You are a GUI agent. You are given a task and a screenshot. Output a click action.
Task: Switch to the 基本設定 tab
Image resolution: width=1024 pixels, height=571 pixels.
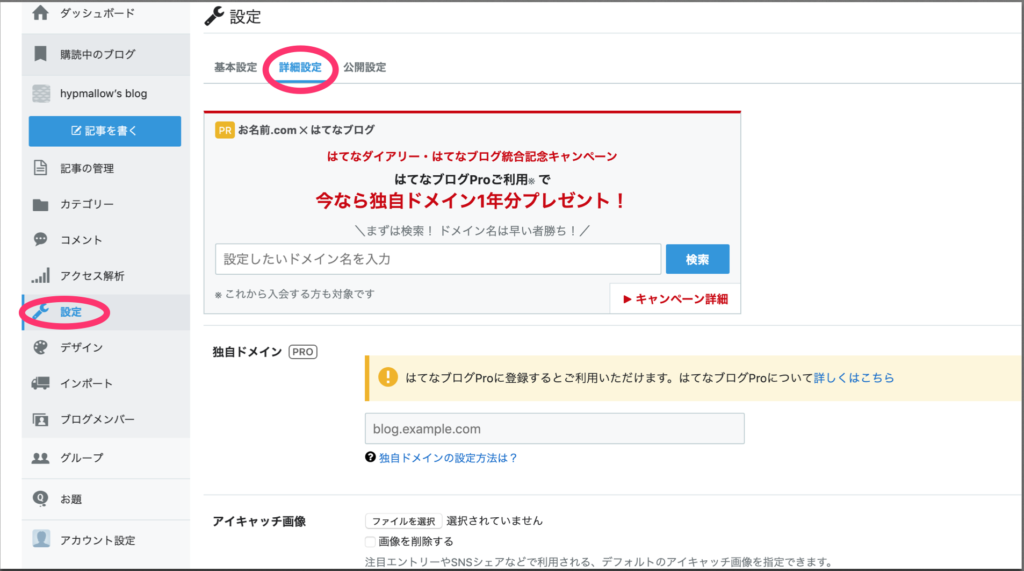point(235,68)
